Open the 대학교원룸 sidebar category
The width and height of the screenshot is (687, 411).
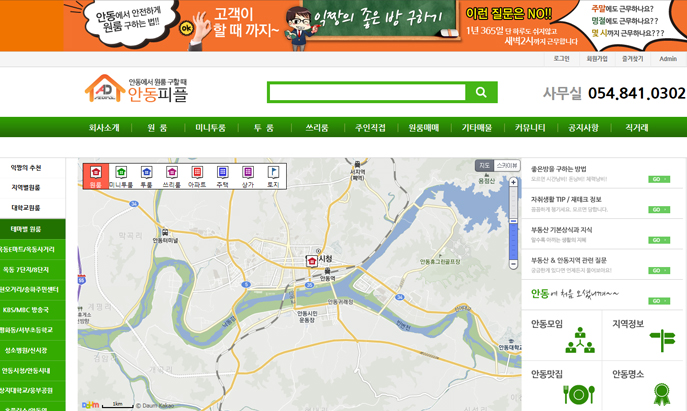tap(26, 208)
